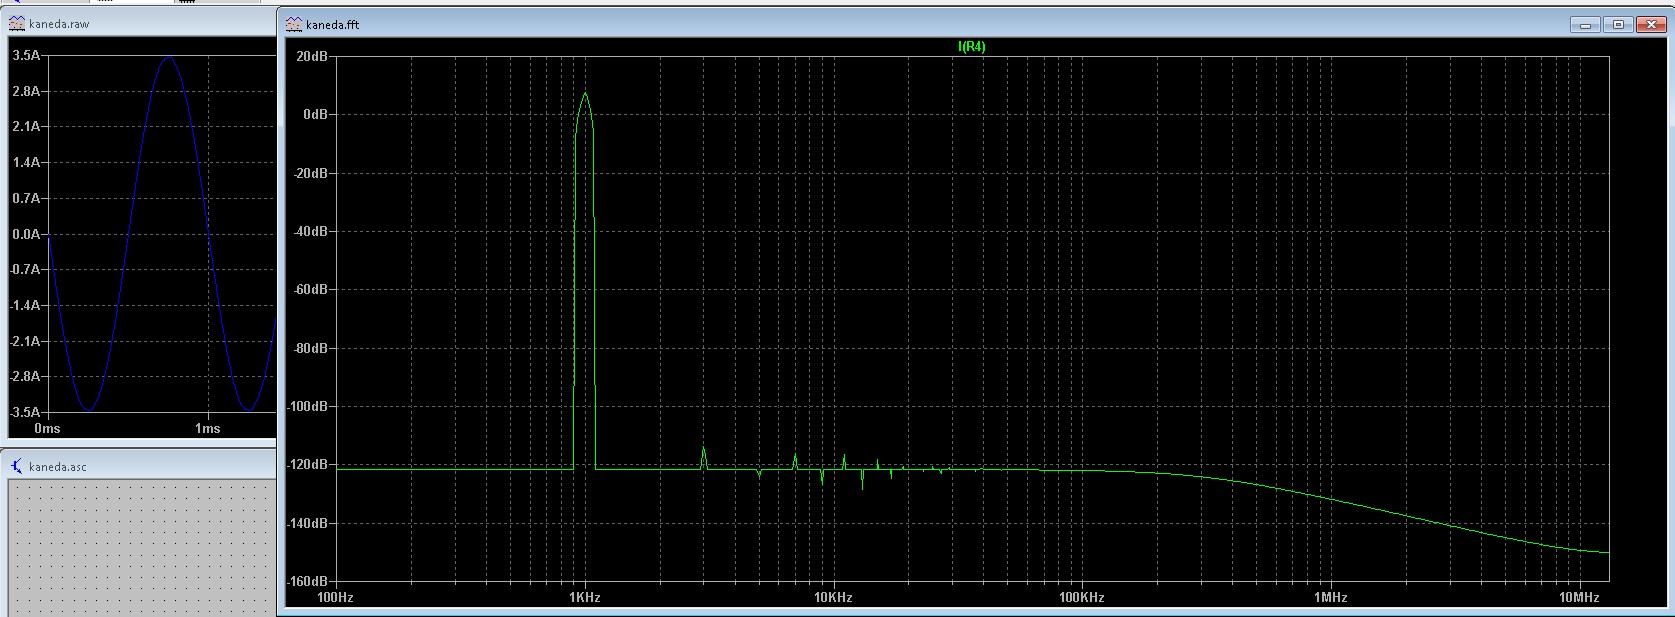Click the -160dB axis label
The height and width of the screenshot is (617, 1675).
(306, 581)
